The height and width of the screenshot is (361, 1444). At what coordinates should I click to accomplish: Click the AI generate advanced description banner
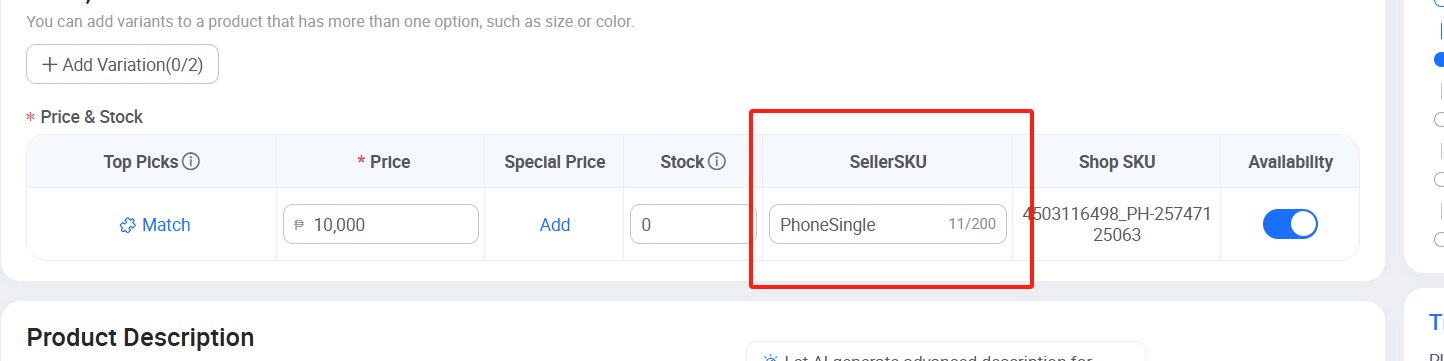946,352
